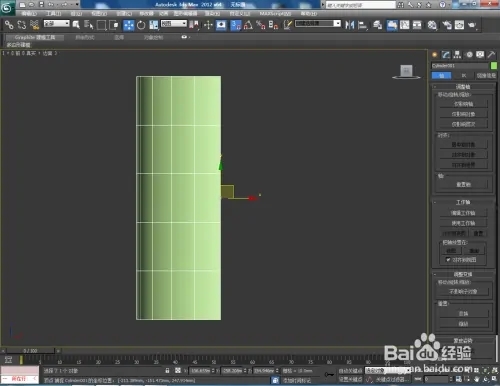The height and width of the screenshot is (386, 500).
Task: Expand the bottom rollout under 调整变换
Action: click(x=463, y=340)
